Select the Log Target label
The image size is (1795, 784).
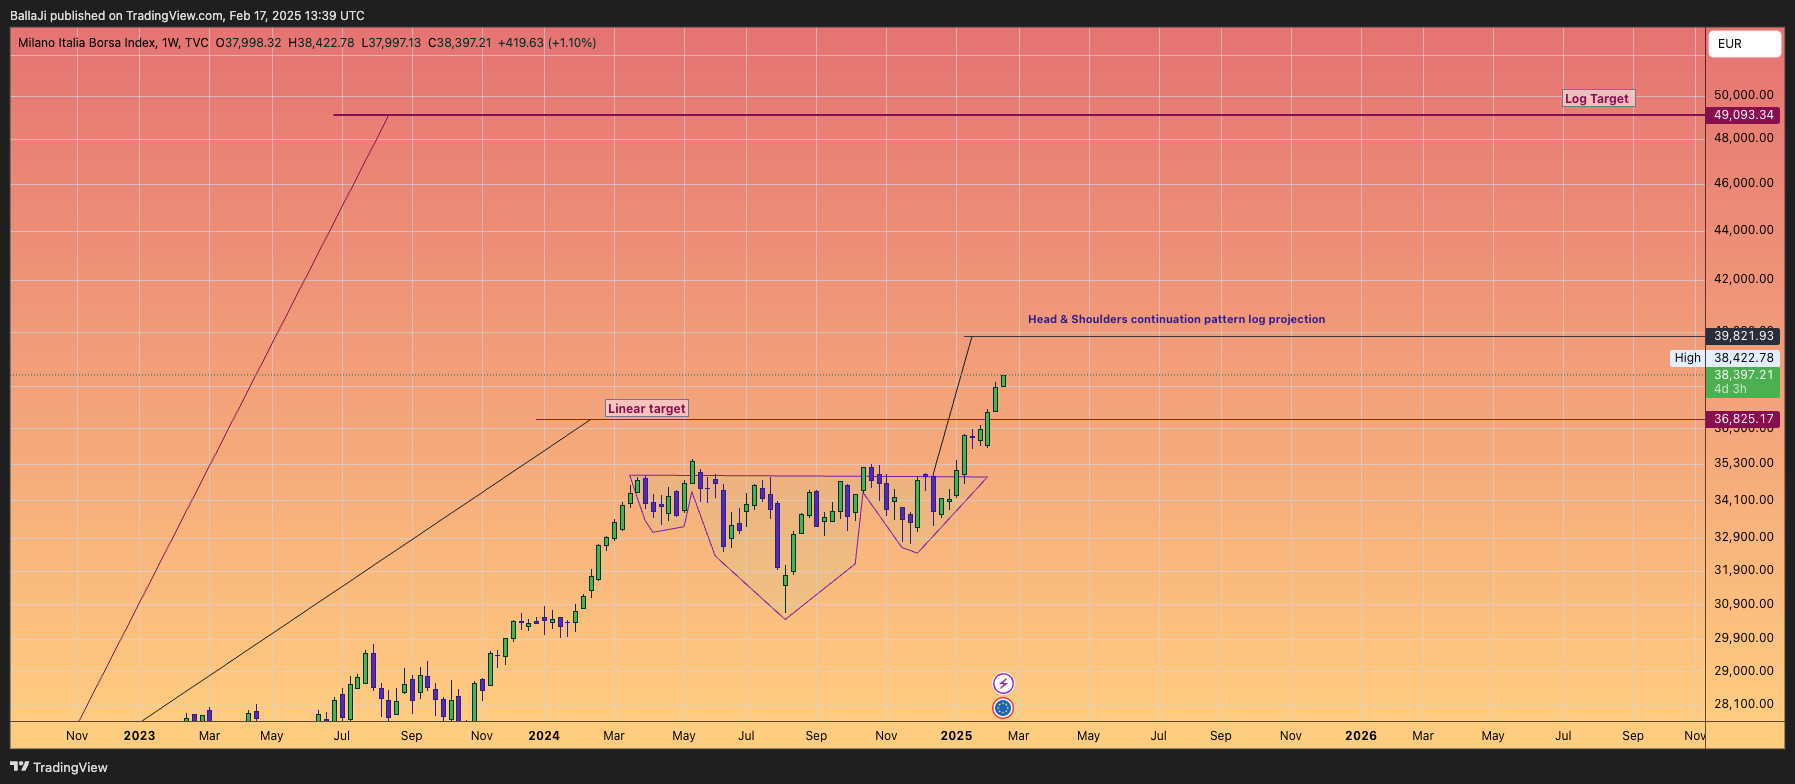click(x=1597, y=98)
